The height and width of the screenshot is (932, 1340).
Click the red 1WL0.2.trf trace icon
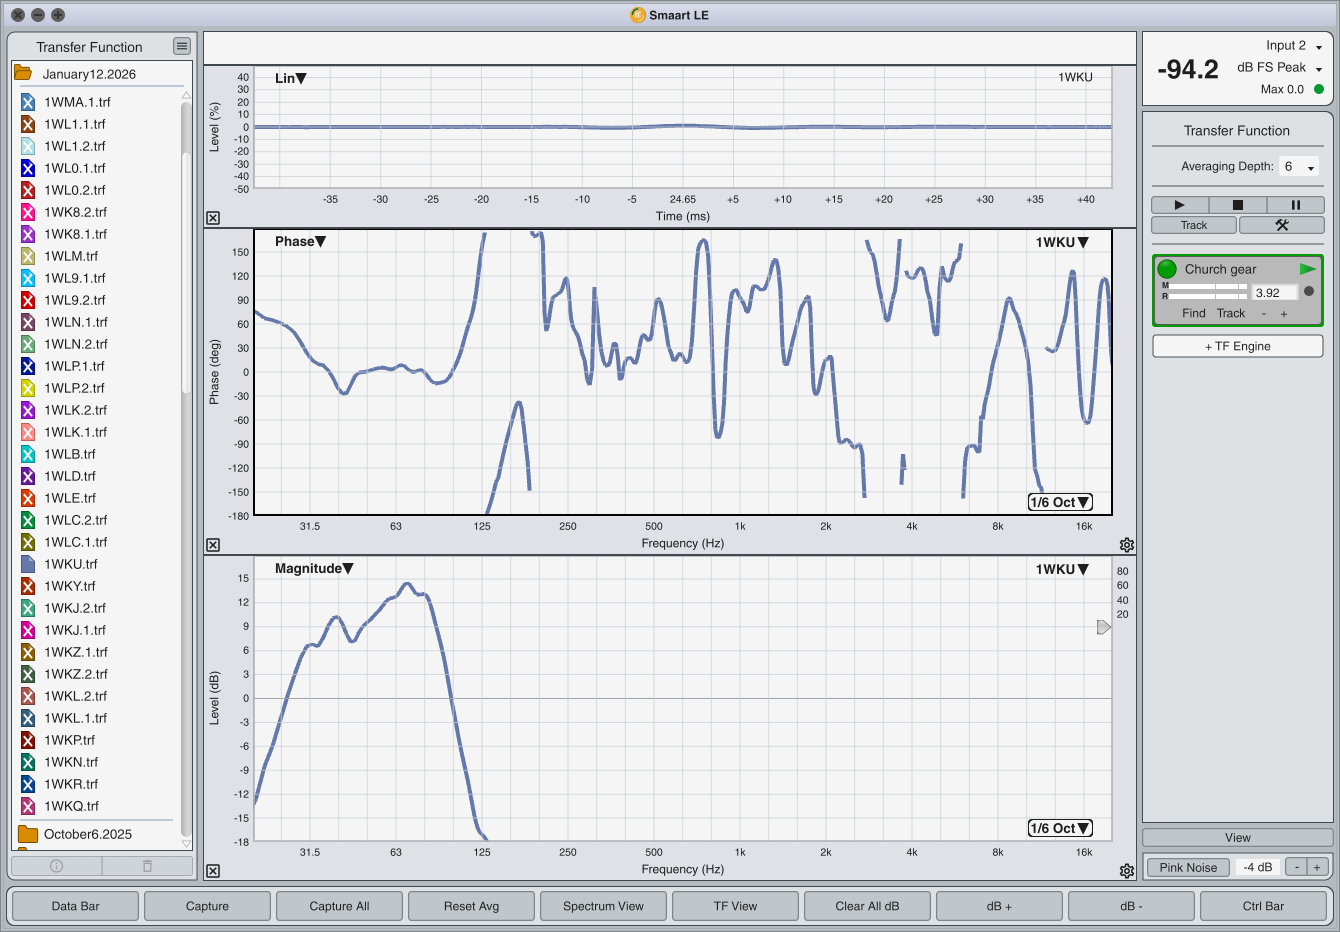pyautogui.click(x=28, y=190)
